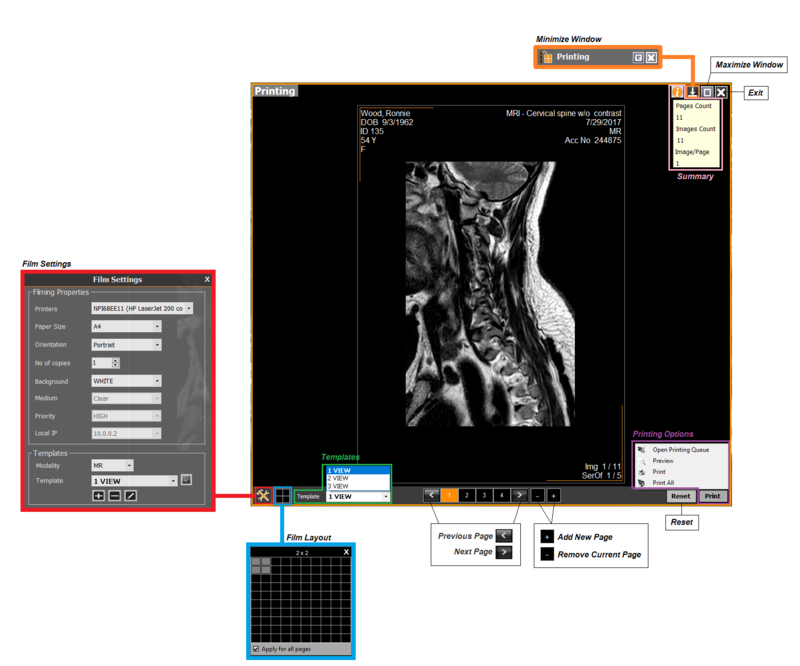This screenshot has height=666, width=800.
Task: Click the edit template pencil icon
Action: tap(130, 495)
